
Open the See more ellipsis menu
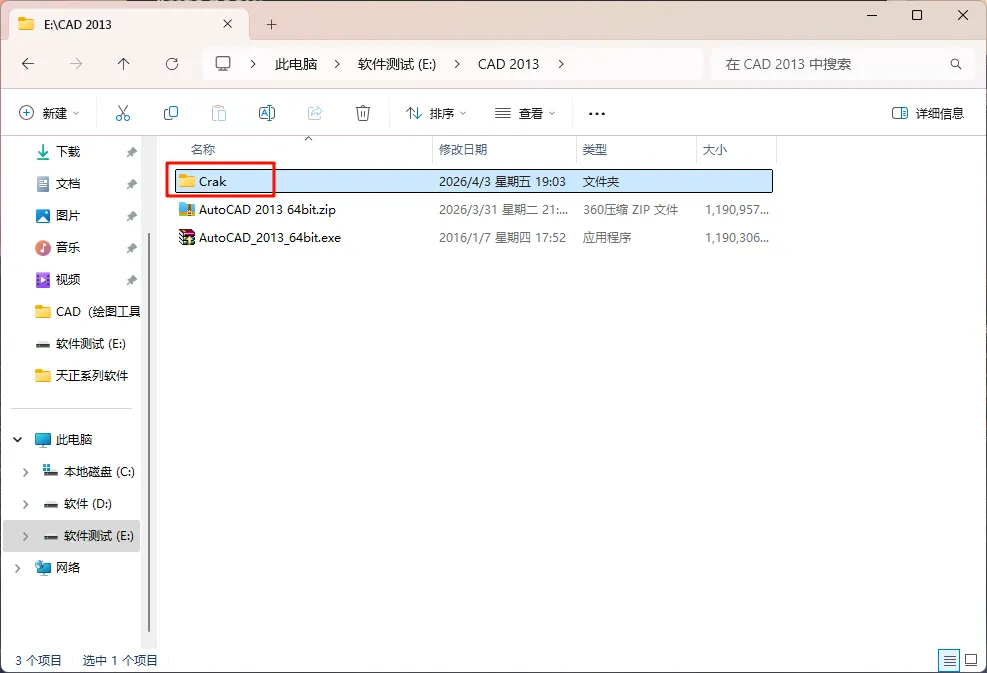pos(597,114)
